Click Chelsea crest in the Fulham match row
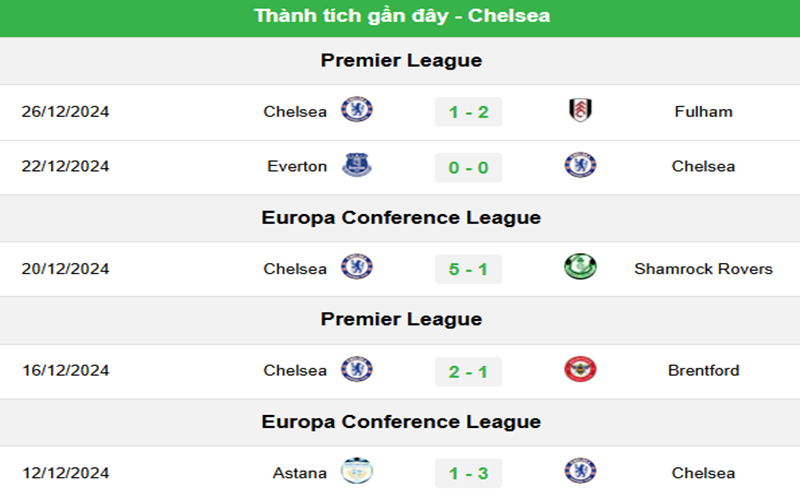The height and width of the screenshot is (500, 800). click(x=357, y=111)
